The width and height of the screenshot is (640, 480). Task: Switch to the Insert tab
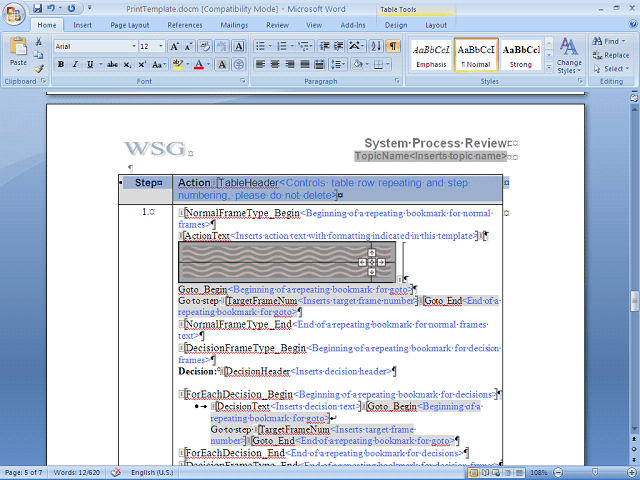pos(82,25)
